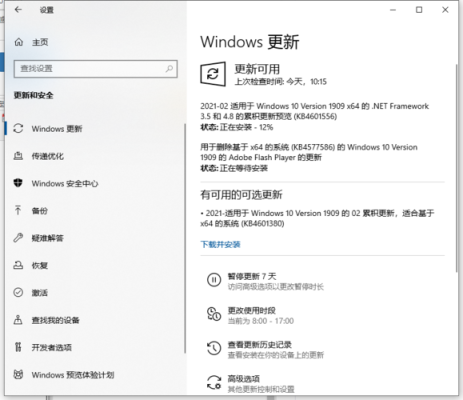Viewport: 463px width, 400px height.
Task: Close the Settings window
Action: (x=445, y=10)
